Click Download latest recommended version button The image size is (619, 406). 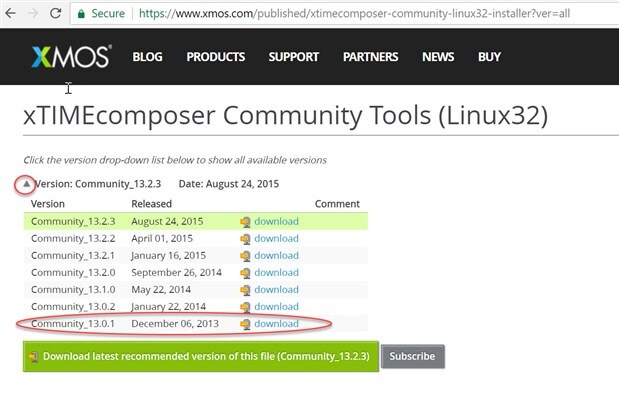click(201, 356)
